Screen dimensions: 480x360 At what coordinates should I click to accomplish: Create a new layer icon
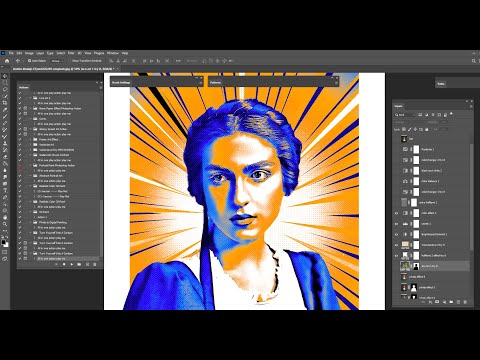coord(458,302)
